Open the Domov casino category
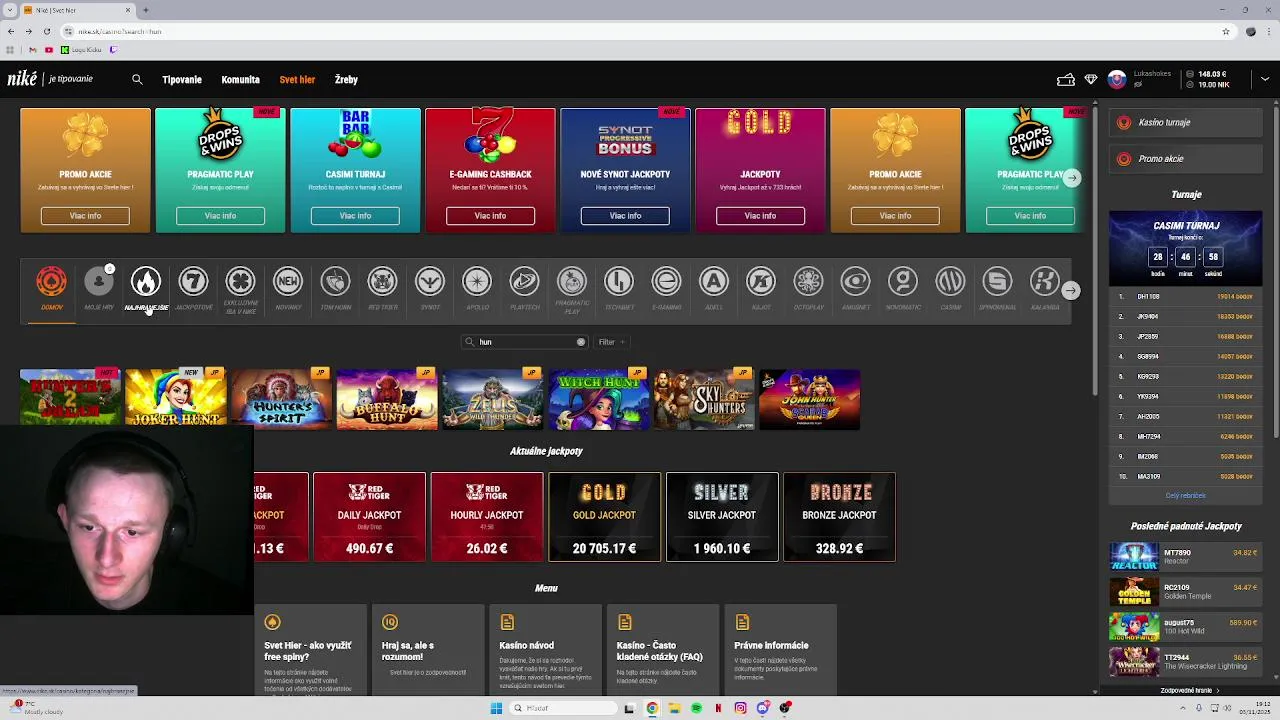The width and height of the screenshot is (1280, 720). pyautogui.click(x=52, y=289)
